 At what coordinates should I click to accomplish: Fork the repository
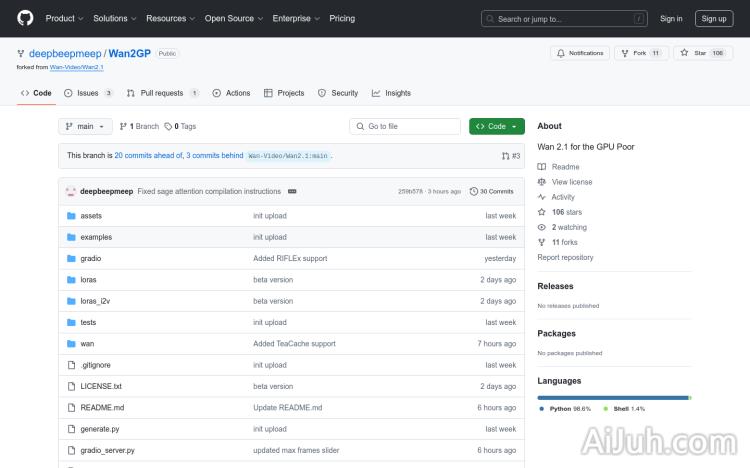[640, 53]
